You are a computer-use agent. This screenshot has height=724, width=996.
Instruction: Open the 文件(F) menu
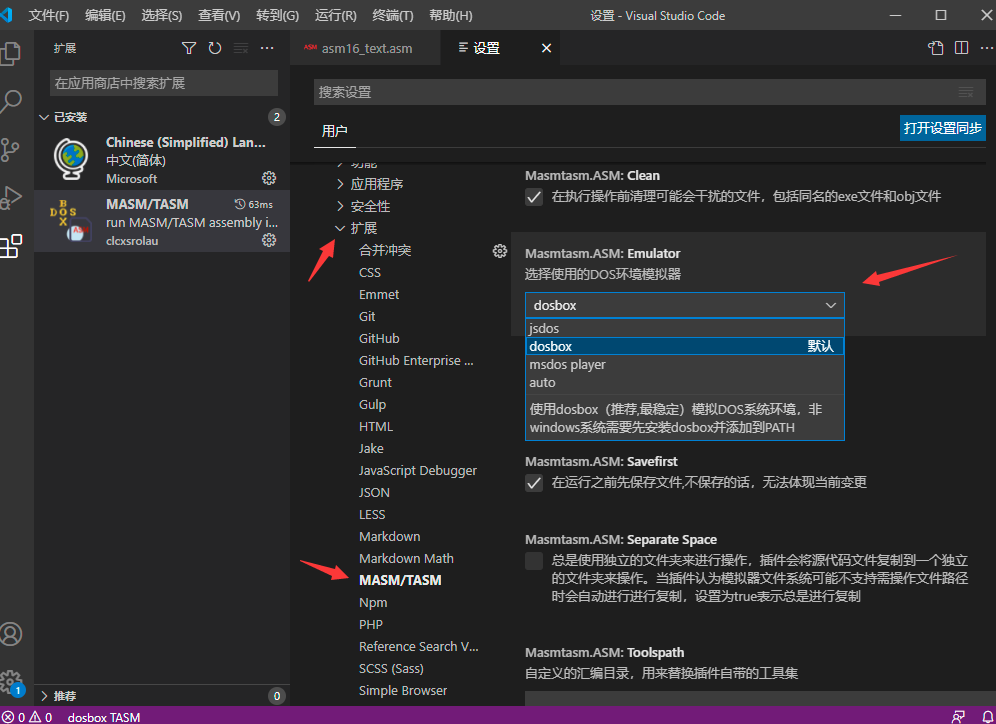click(49, 15)
